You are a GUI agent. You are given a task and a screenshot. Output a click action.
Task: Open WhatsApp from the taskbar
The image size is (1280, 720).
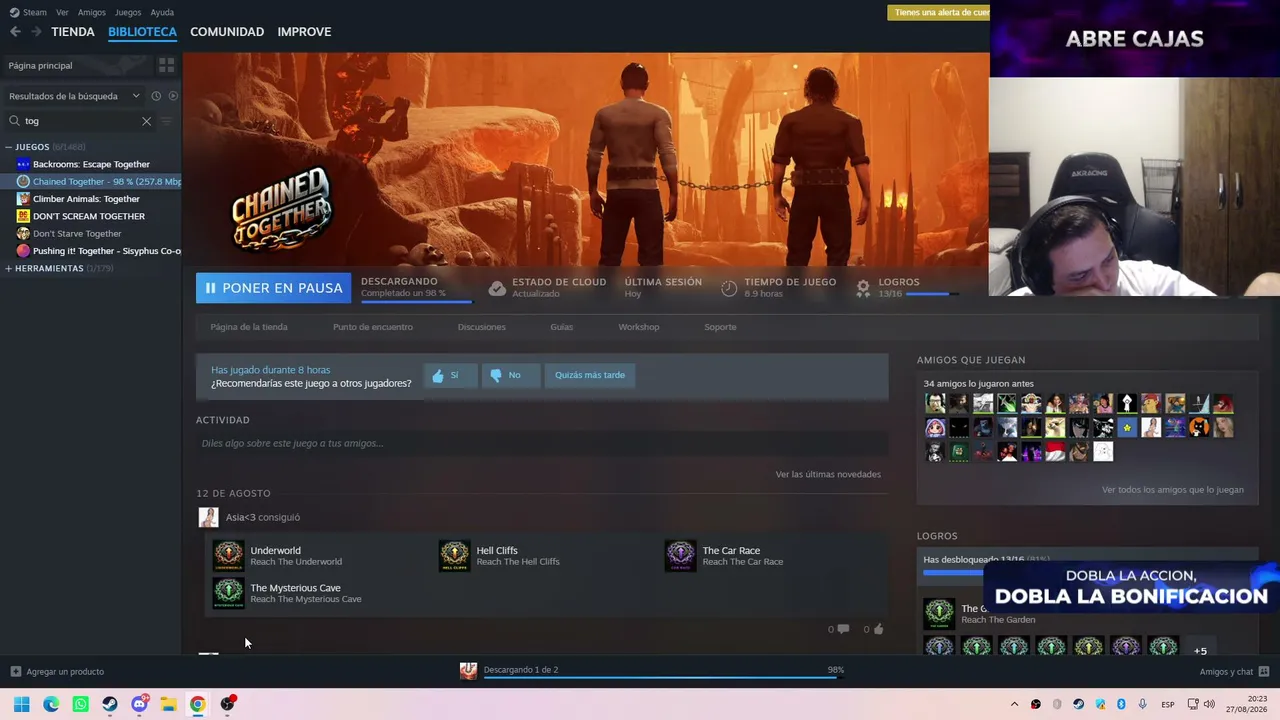point(80,704)
